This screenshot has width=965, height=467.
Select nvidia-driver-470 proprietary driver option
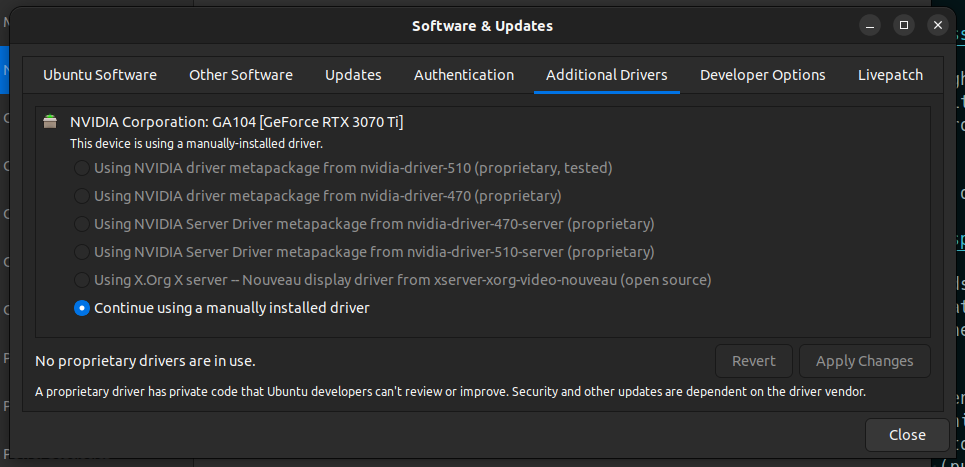(82, 196)
